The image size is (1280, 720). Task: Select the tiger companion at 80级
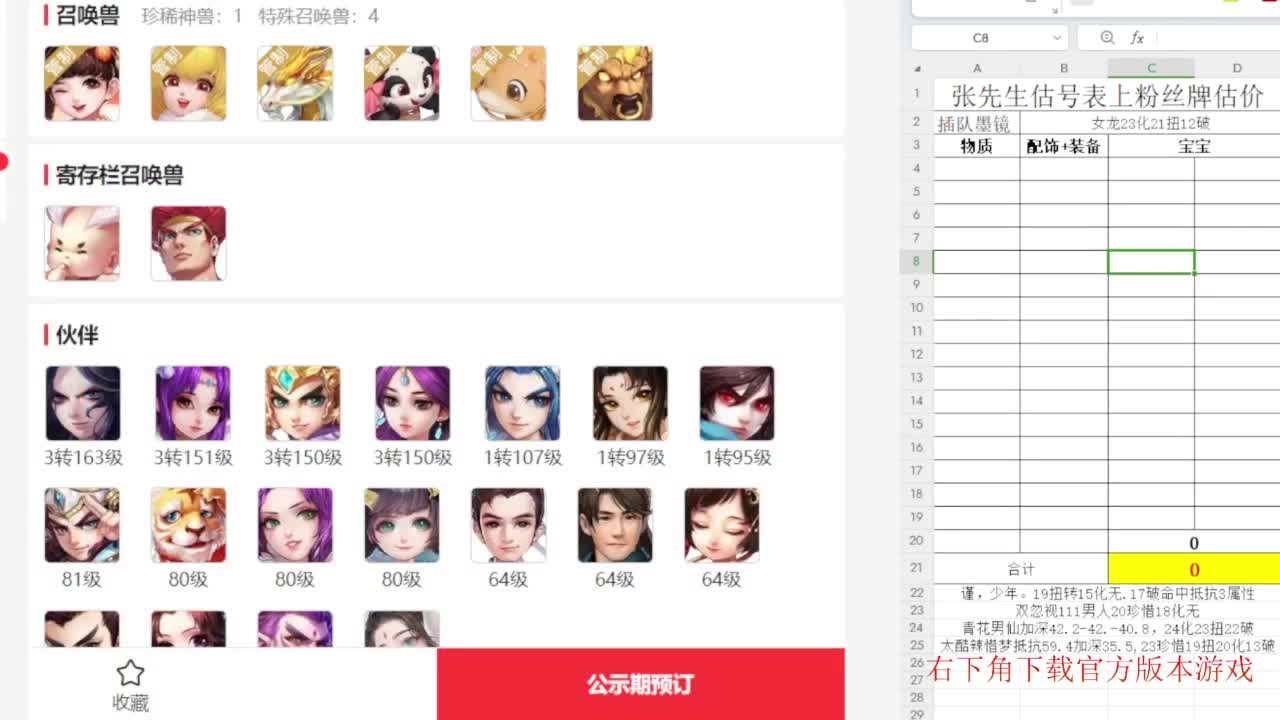[x=188, y=525]
